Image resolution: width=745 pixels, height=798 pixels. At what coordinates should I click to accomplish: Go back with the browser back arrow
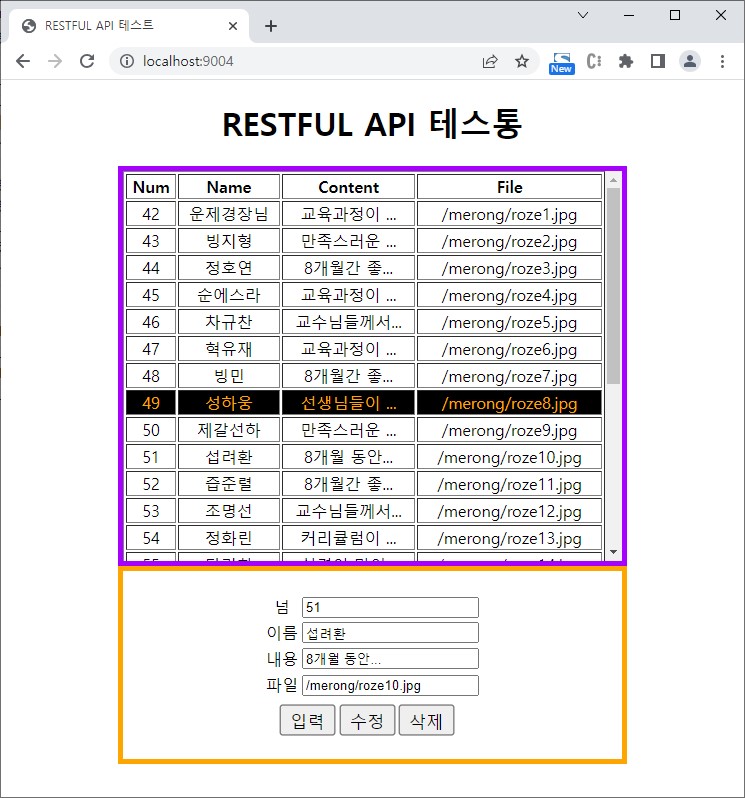(23, 62)
